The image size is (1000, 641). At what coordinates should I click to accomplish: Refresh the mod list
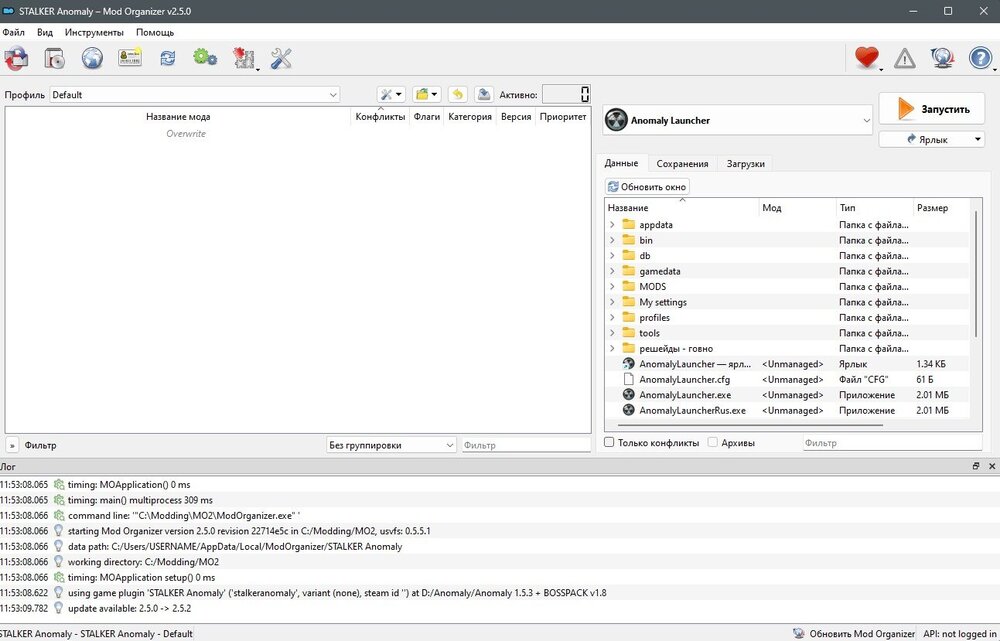167,58
